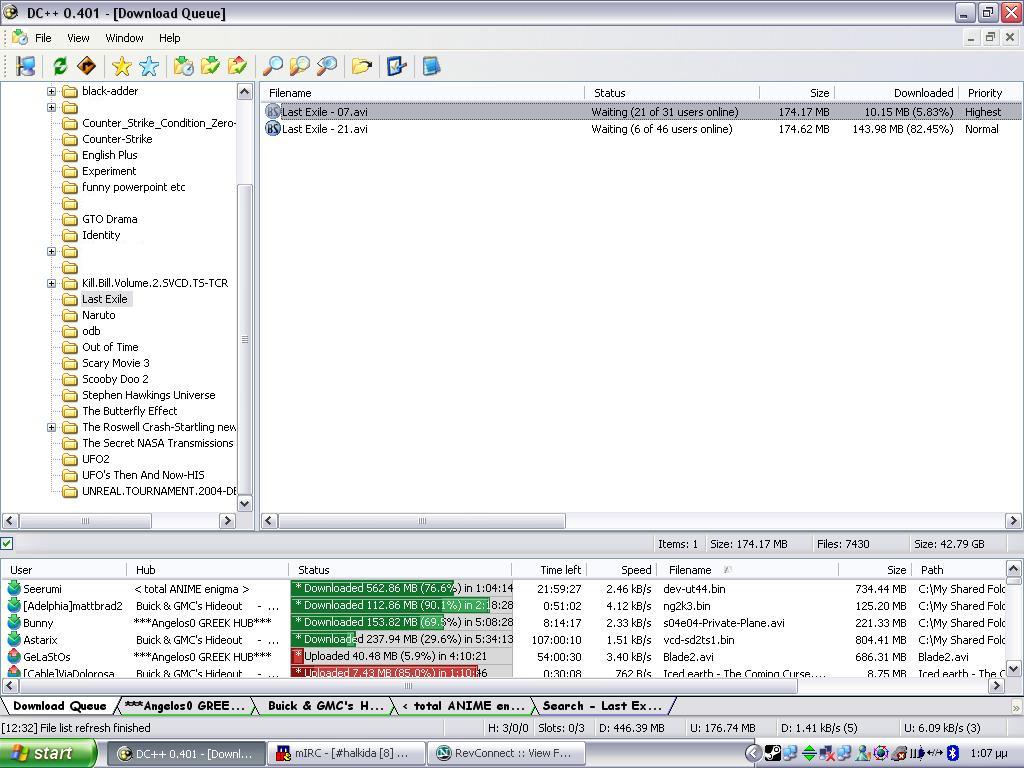
Task: Click Astarix's download progress bar
Action: 402,639
